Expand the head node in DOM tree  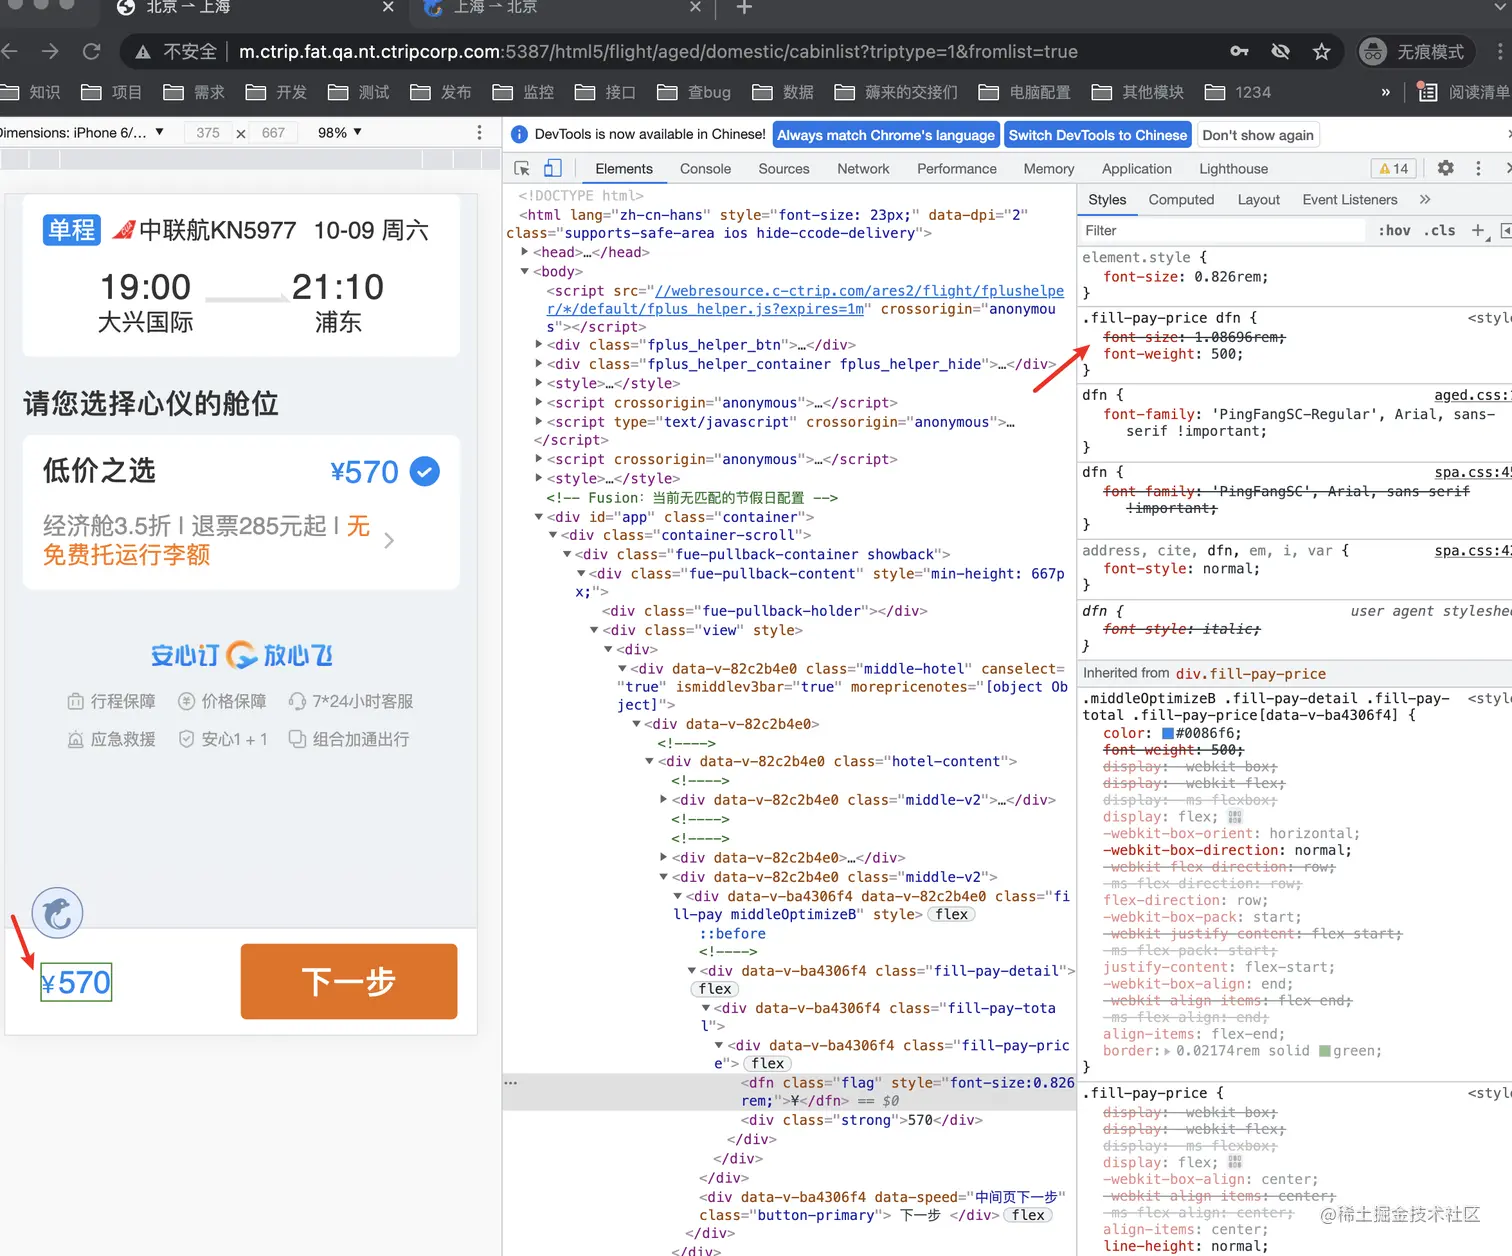click(524, 252)
